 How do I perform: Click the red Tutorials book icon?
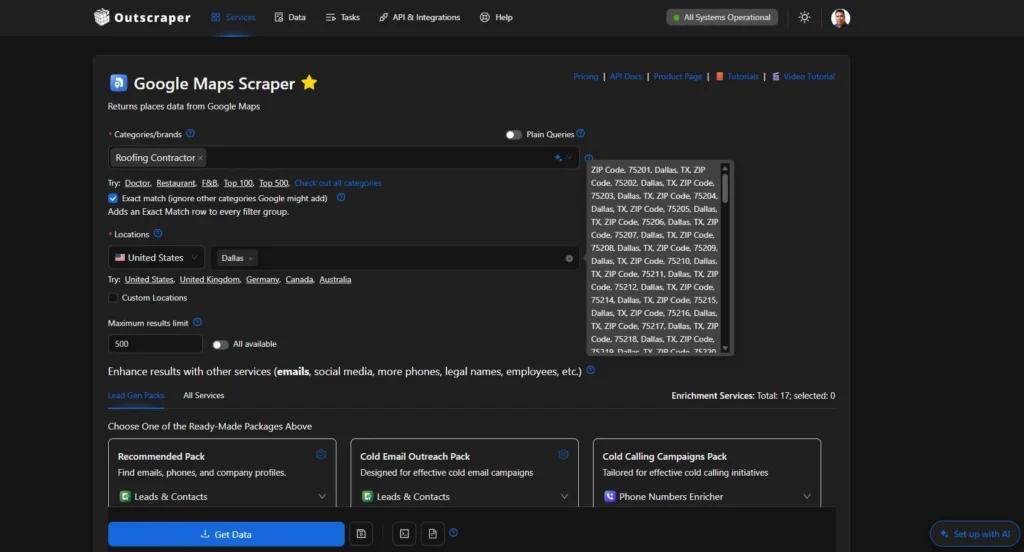point(720,76)
